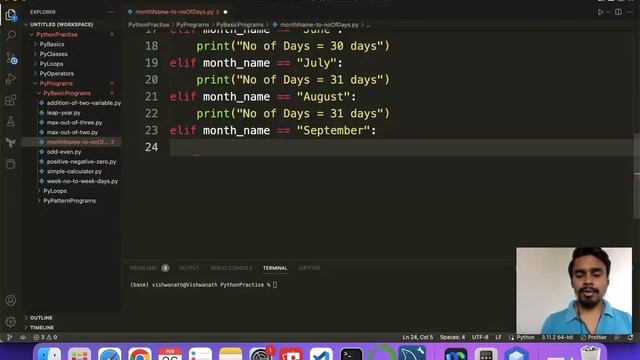Image resolution: width=640 pixels, height=360 pixels.
Task: Run the Python file with play button
Action: pos(600,12)
